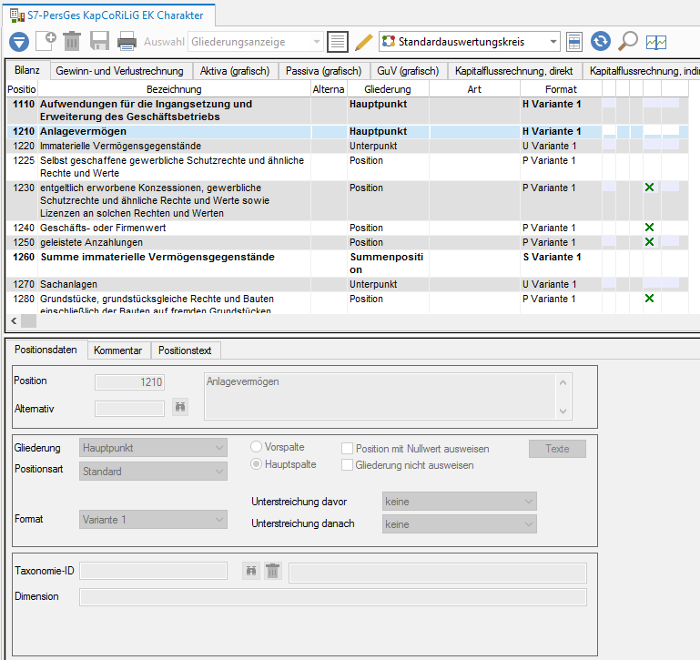
Task: Select row 1270 Sachanlagen
Action: (347, 284)
